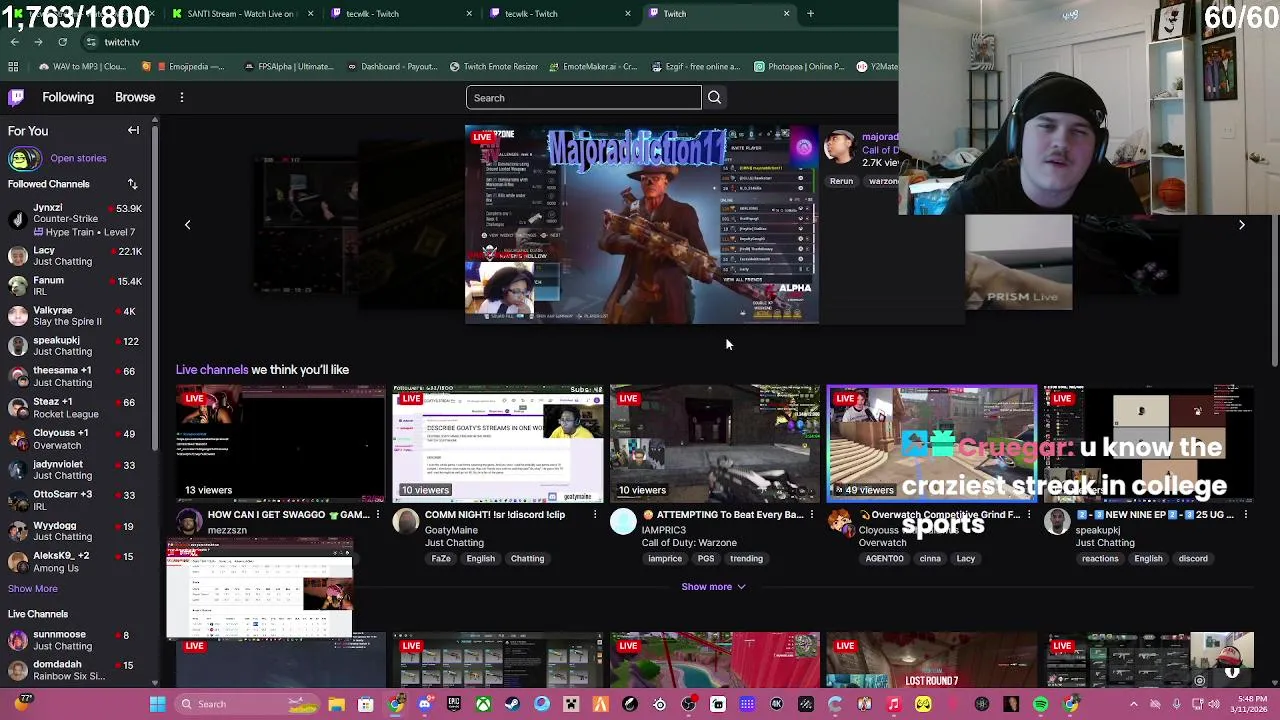Go to next carousel stream

coord(1241,224)
